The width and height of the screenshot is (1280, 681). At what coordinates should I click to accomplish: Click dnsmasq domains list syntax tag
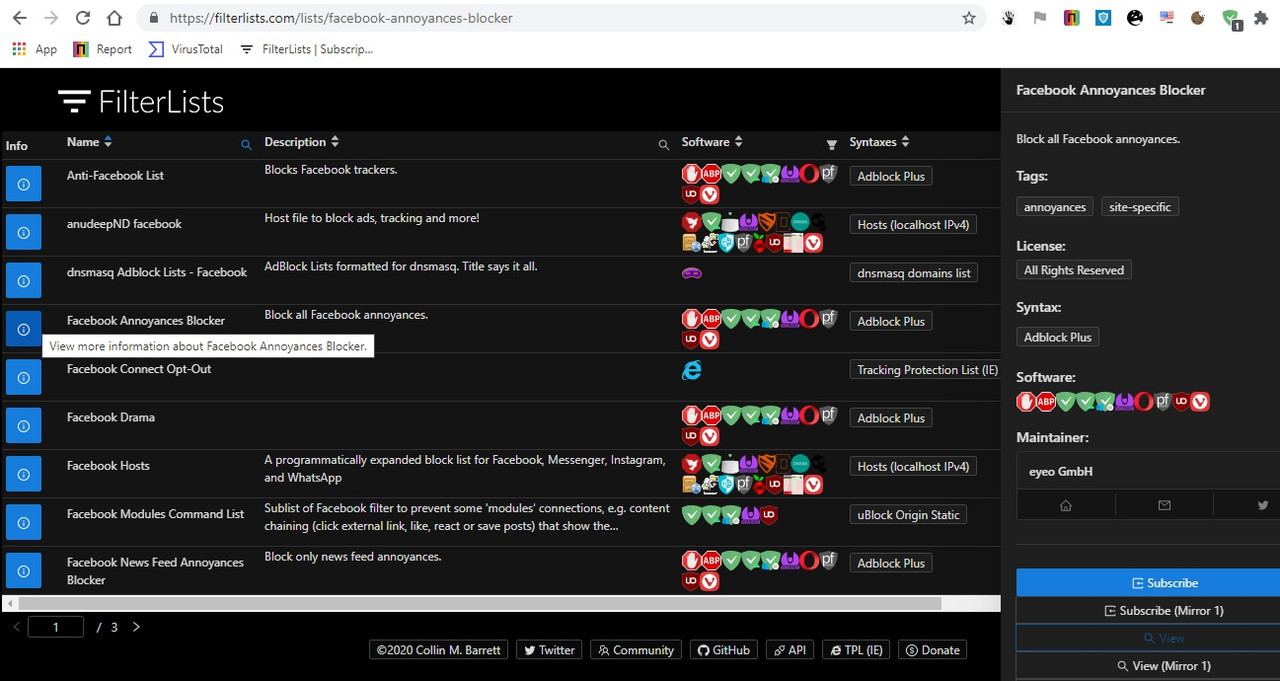pyautogui.click(x=914, y=273)
